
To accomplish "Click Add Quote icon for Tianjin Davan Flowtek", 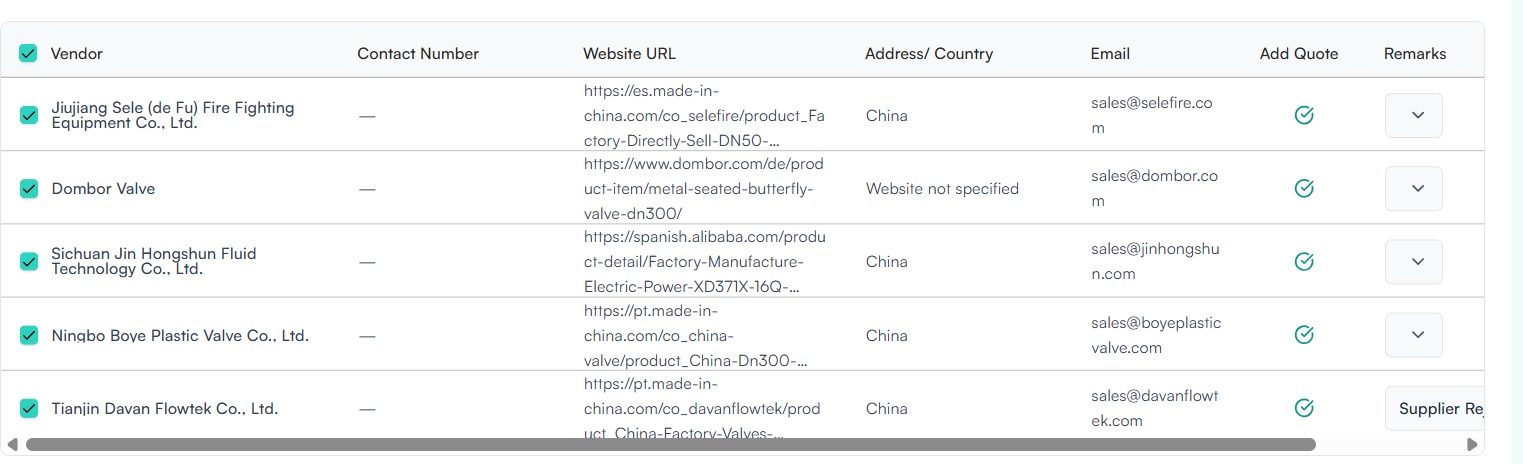I will tap(1303, 408).
